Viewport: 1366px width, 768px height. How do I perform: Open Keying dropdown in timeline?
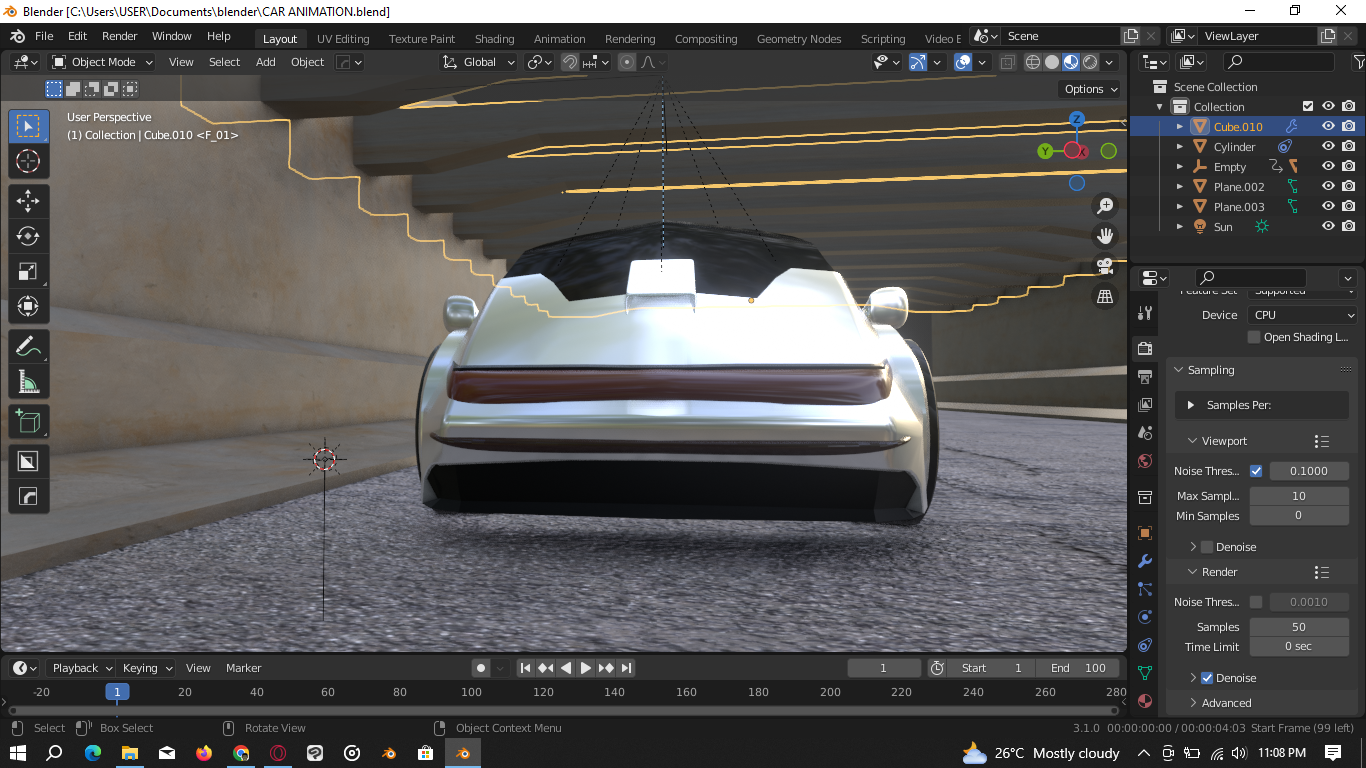[147, 668]
